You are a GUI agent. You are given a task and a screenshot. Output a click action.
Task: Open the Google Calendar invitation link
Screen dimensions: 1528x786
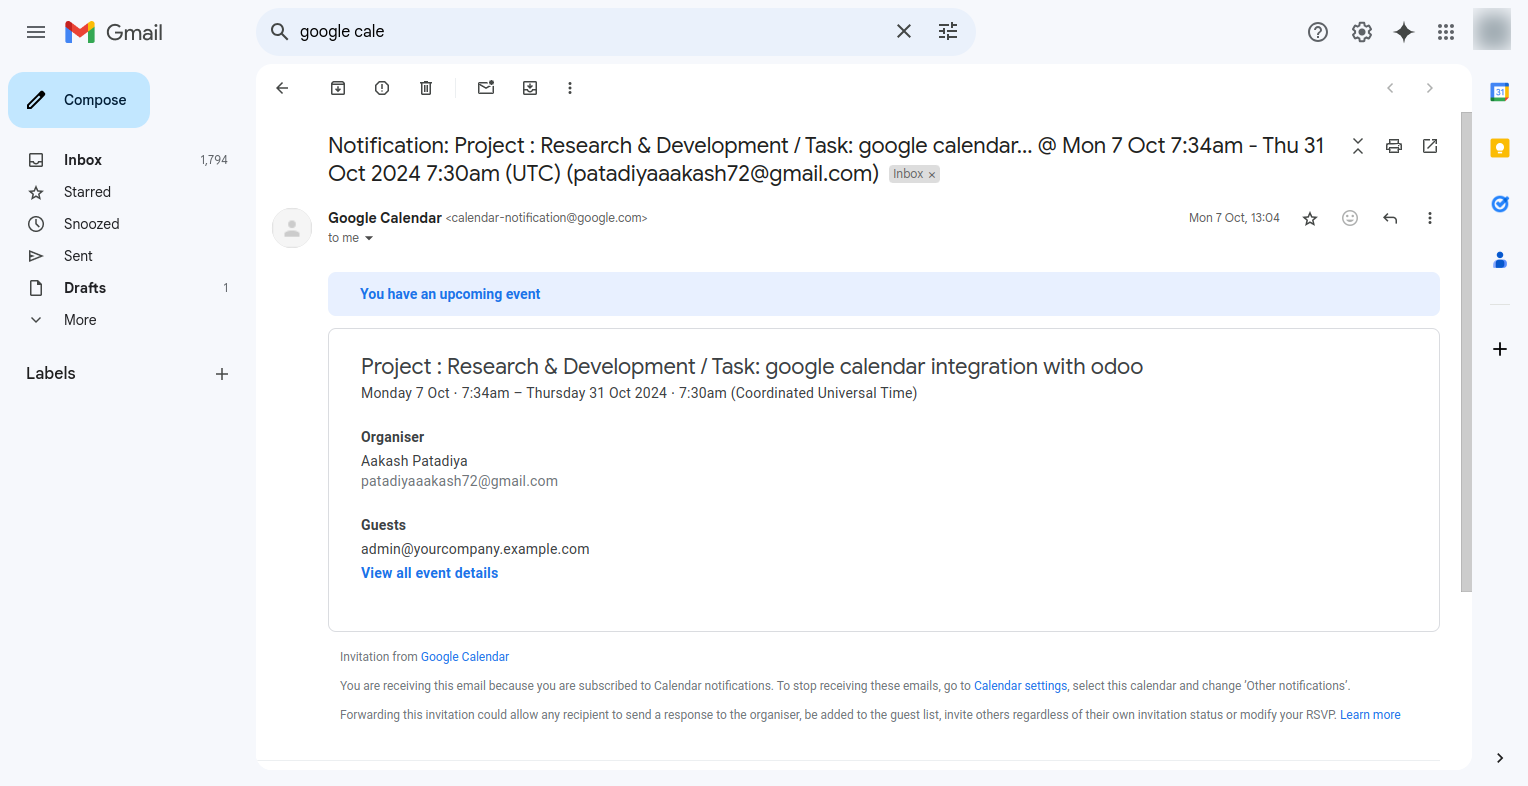[x=465, y=657]
